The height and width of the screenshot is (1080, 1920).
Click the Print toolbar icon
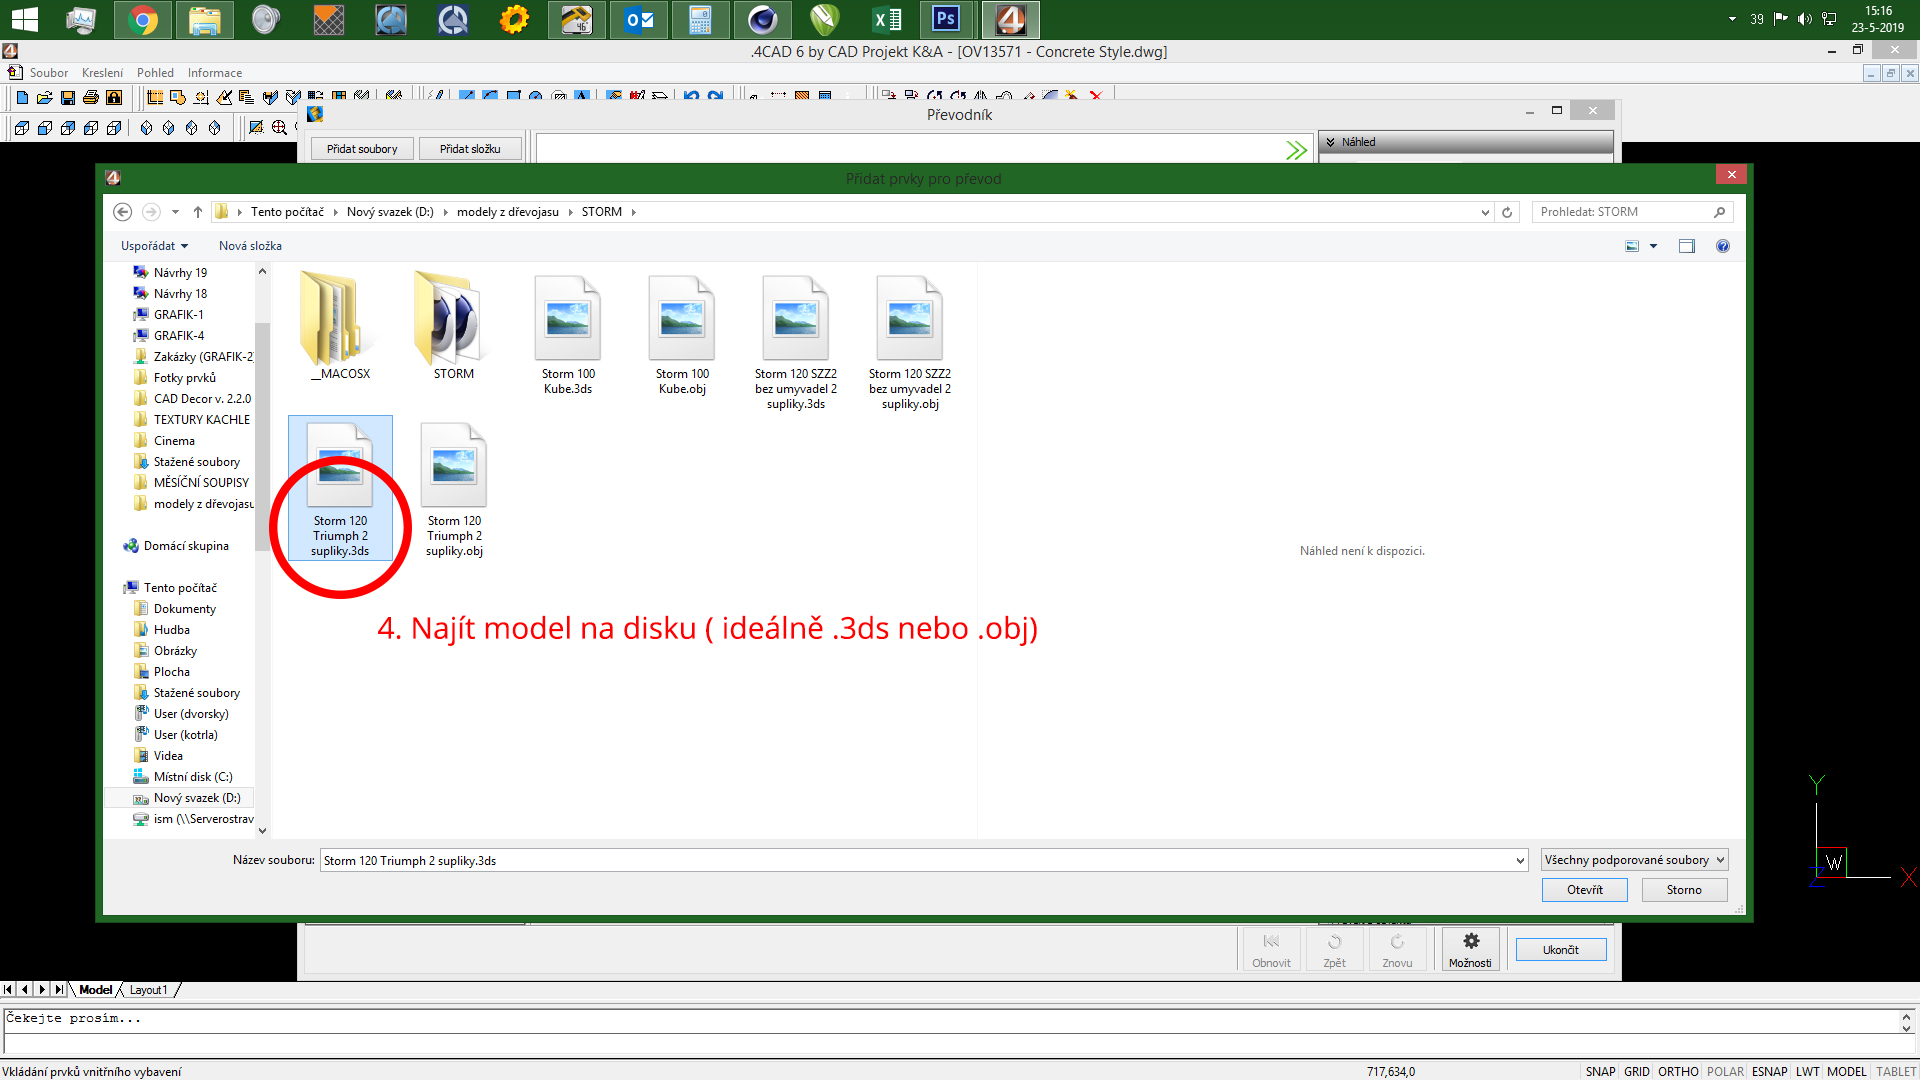click(91, 97)
